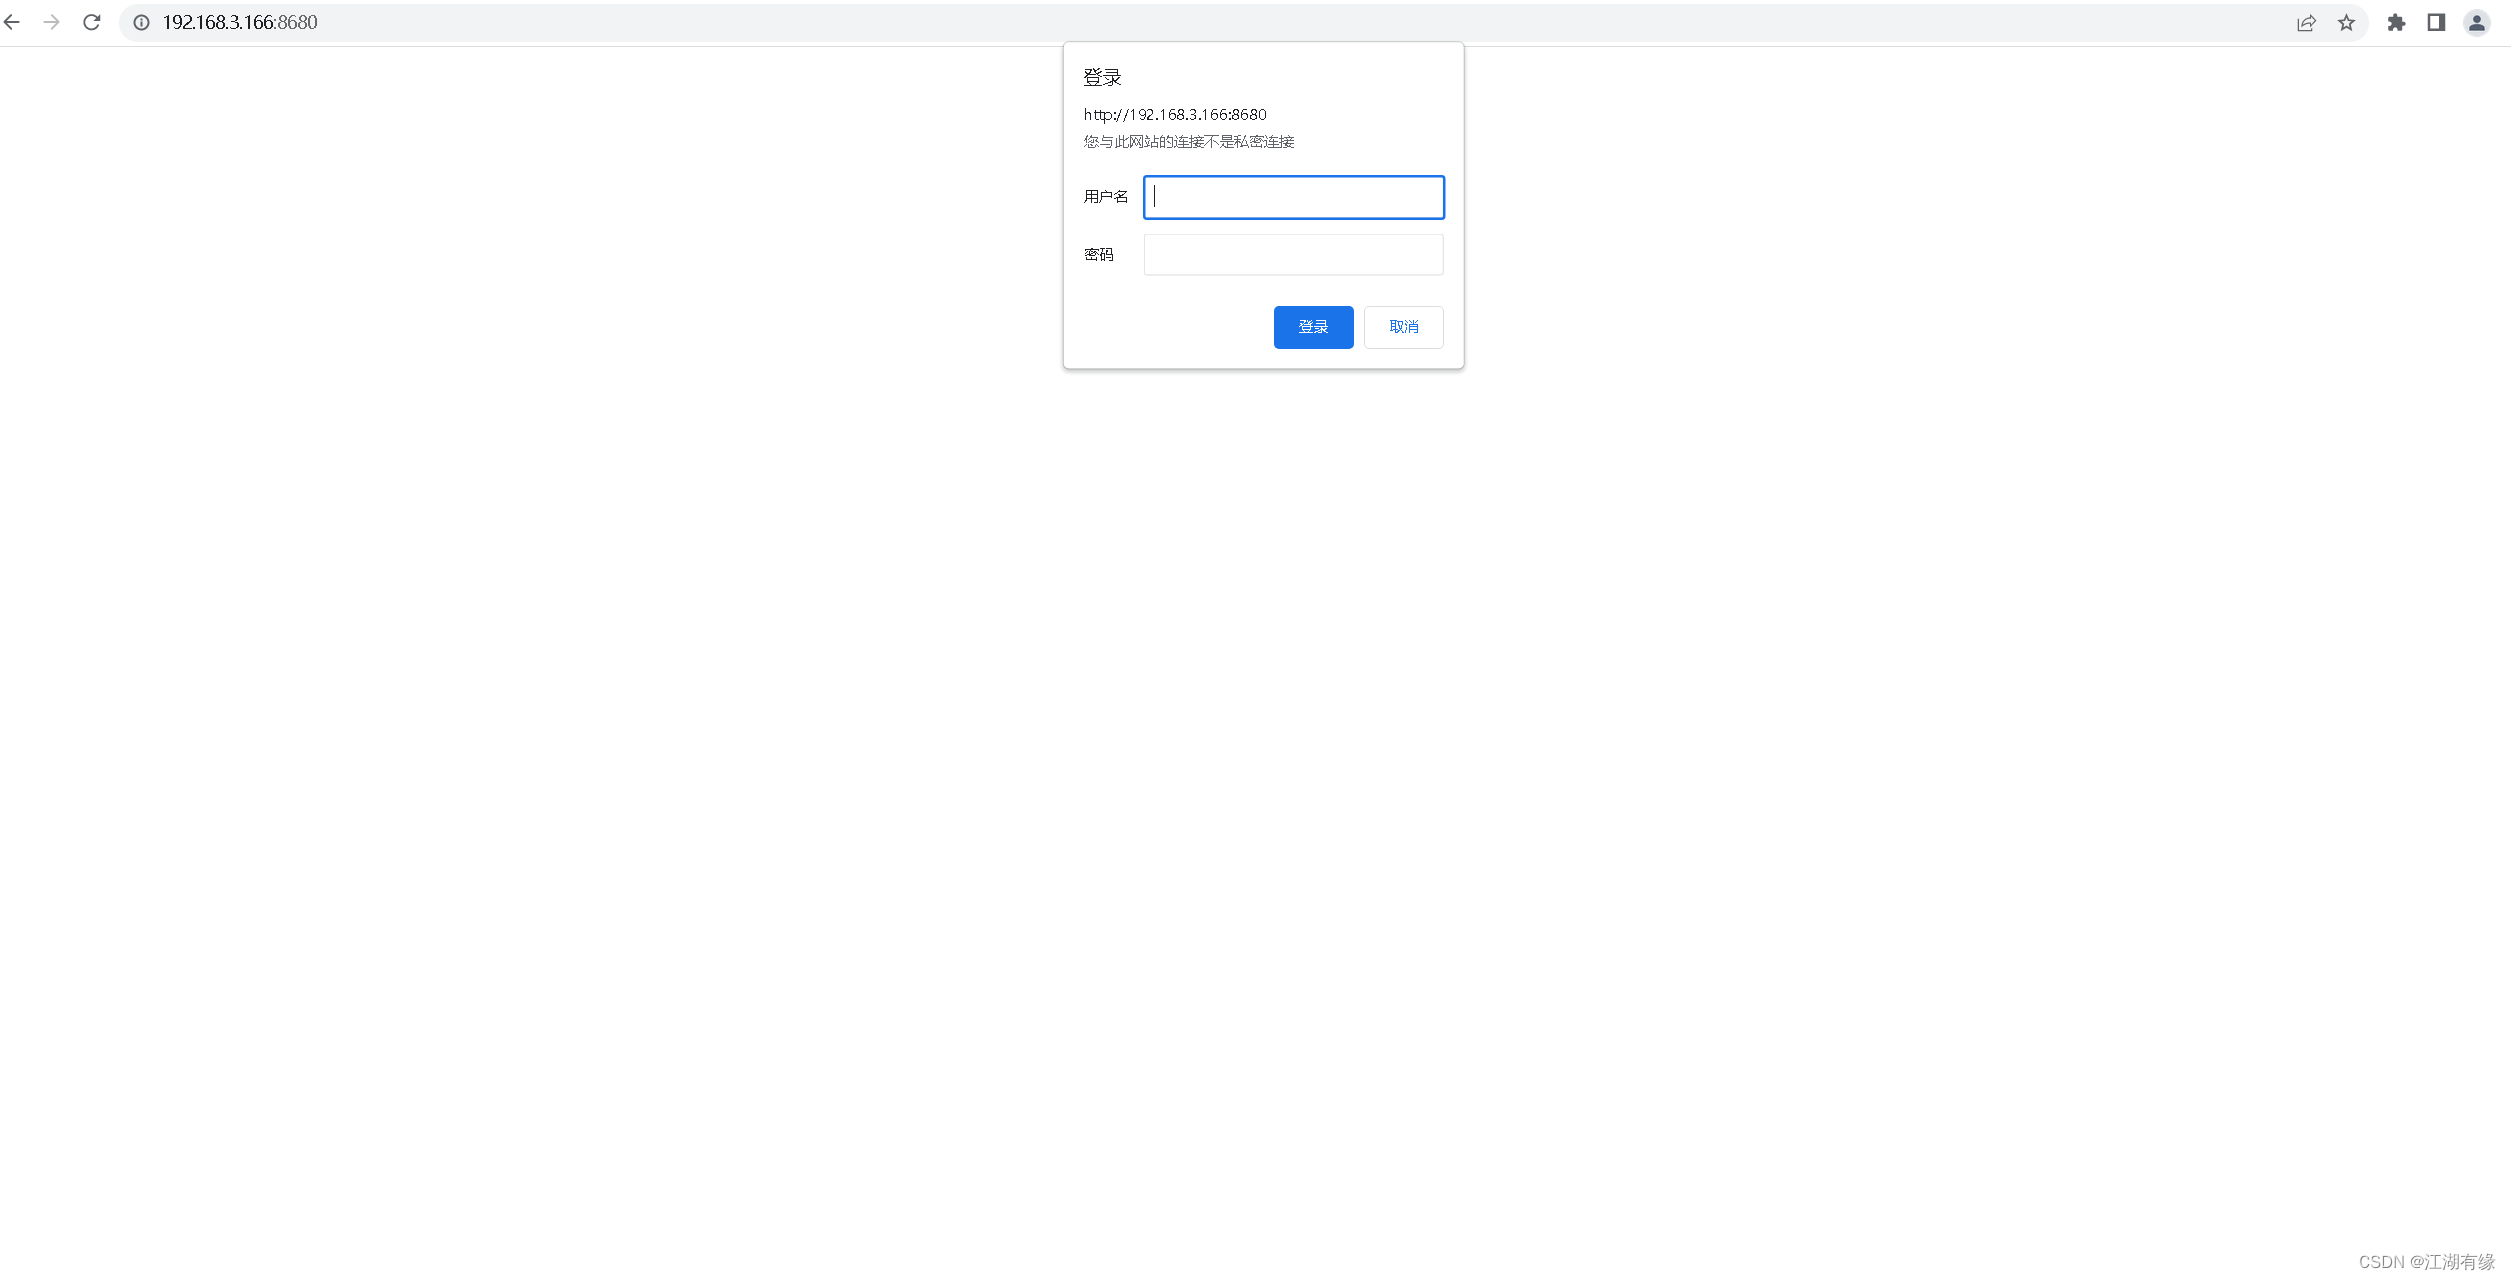The height and width of the screenshot is (1280, 2511).
Task: Open the extensions puzzle icon
Action: tap(2396, 23)
